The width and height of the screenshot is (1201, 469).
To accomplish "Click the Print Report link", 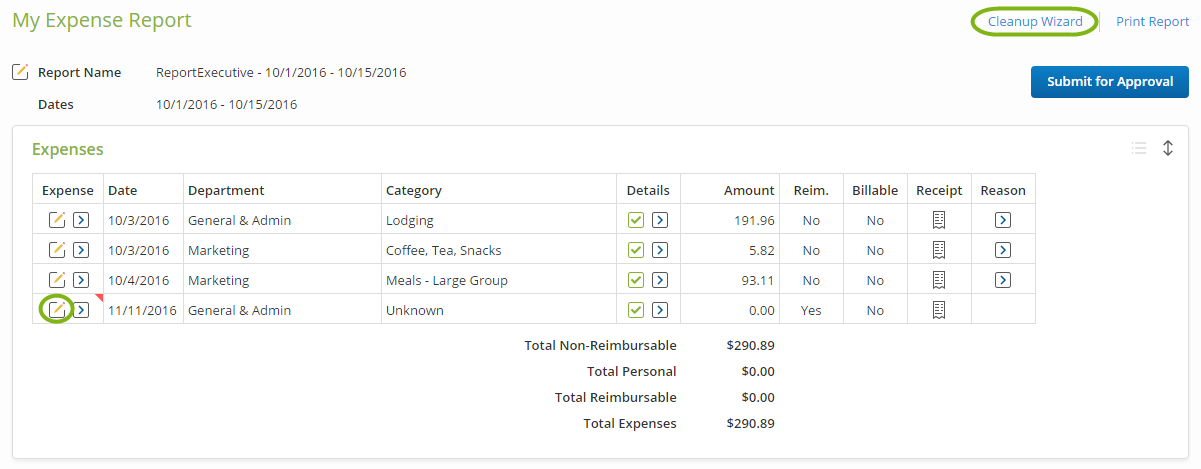I will coord(1152,21).
